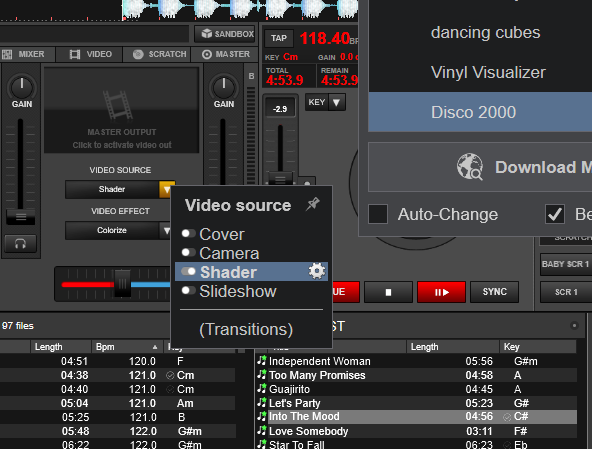
Task: Open the Transitions menu entry
Action: point(246,329)
